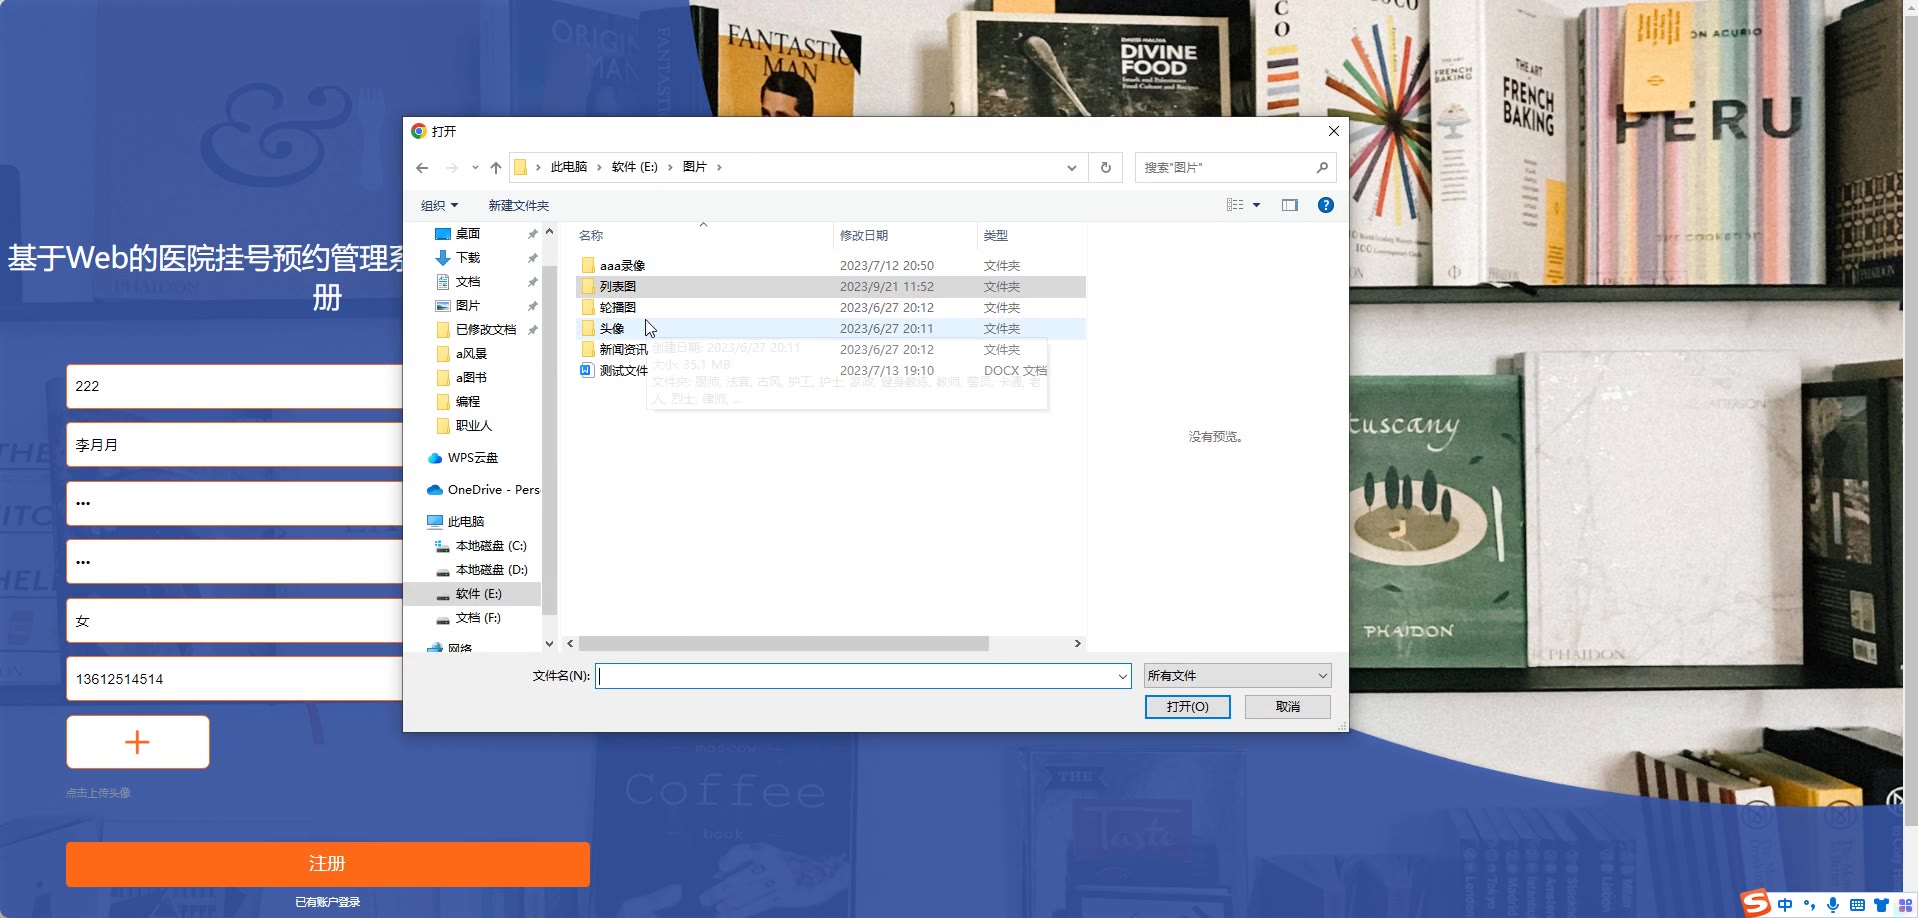
Task: Go back with the dialog's left arrow
Action: [x=422, y=168]
